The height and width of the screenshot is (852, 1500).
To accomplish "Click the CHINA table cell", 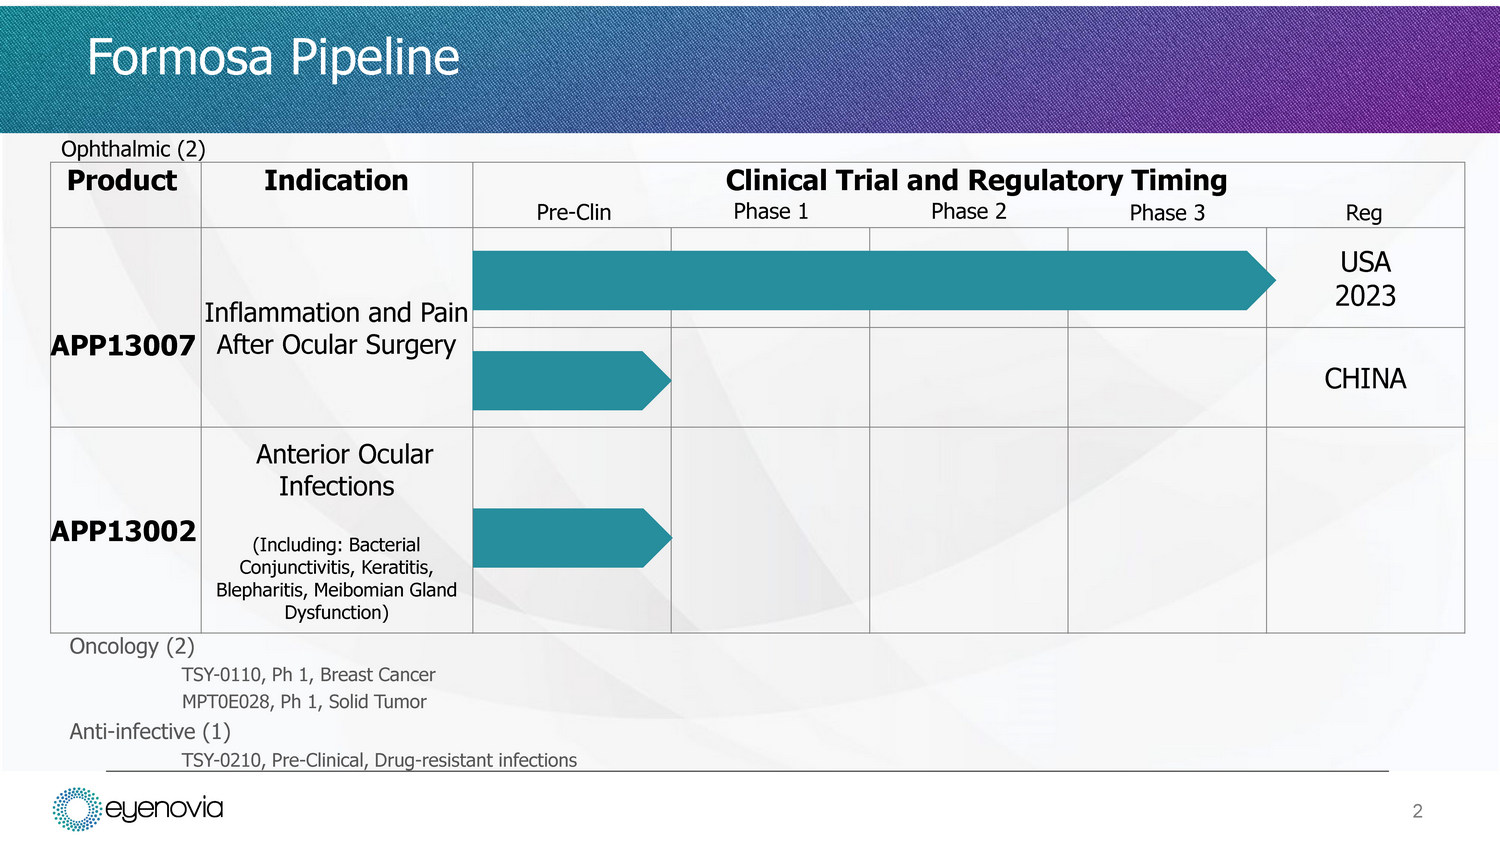I will tap(1365, 379).
